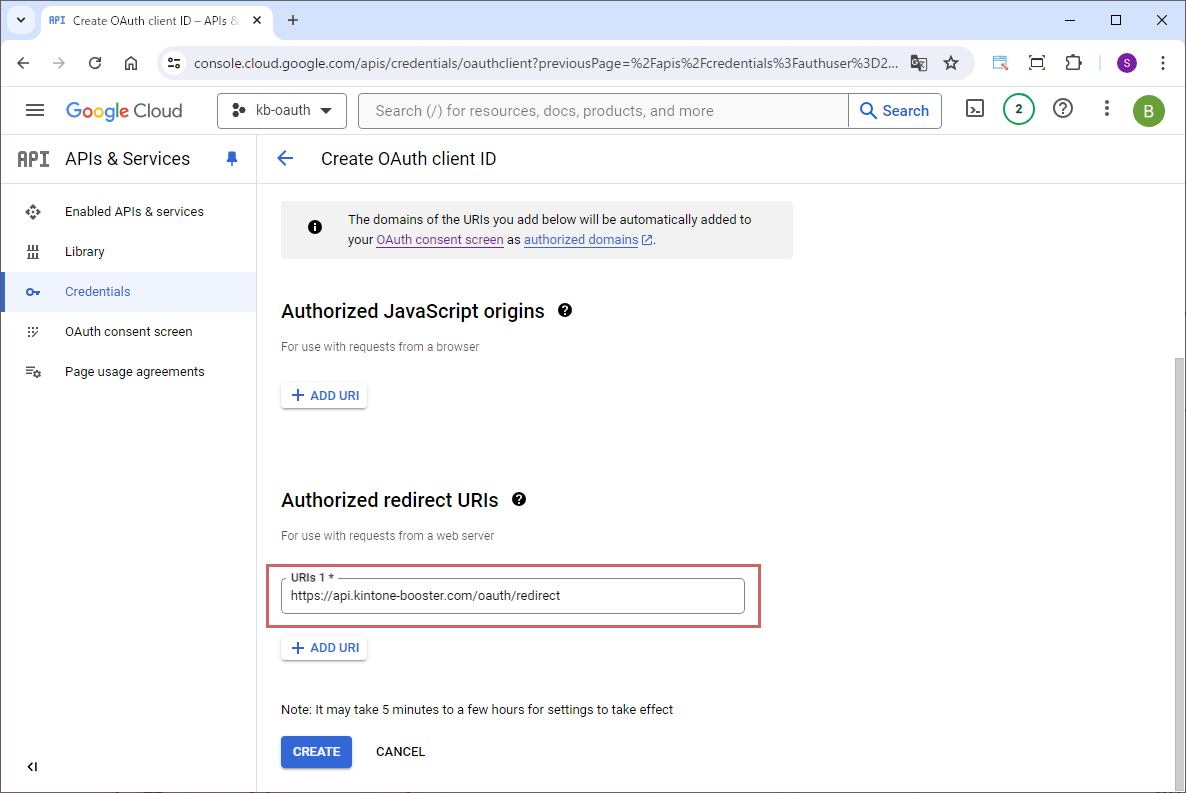Unpin APIs & Services with the pin icon

point(232,159)
